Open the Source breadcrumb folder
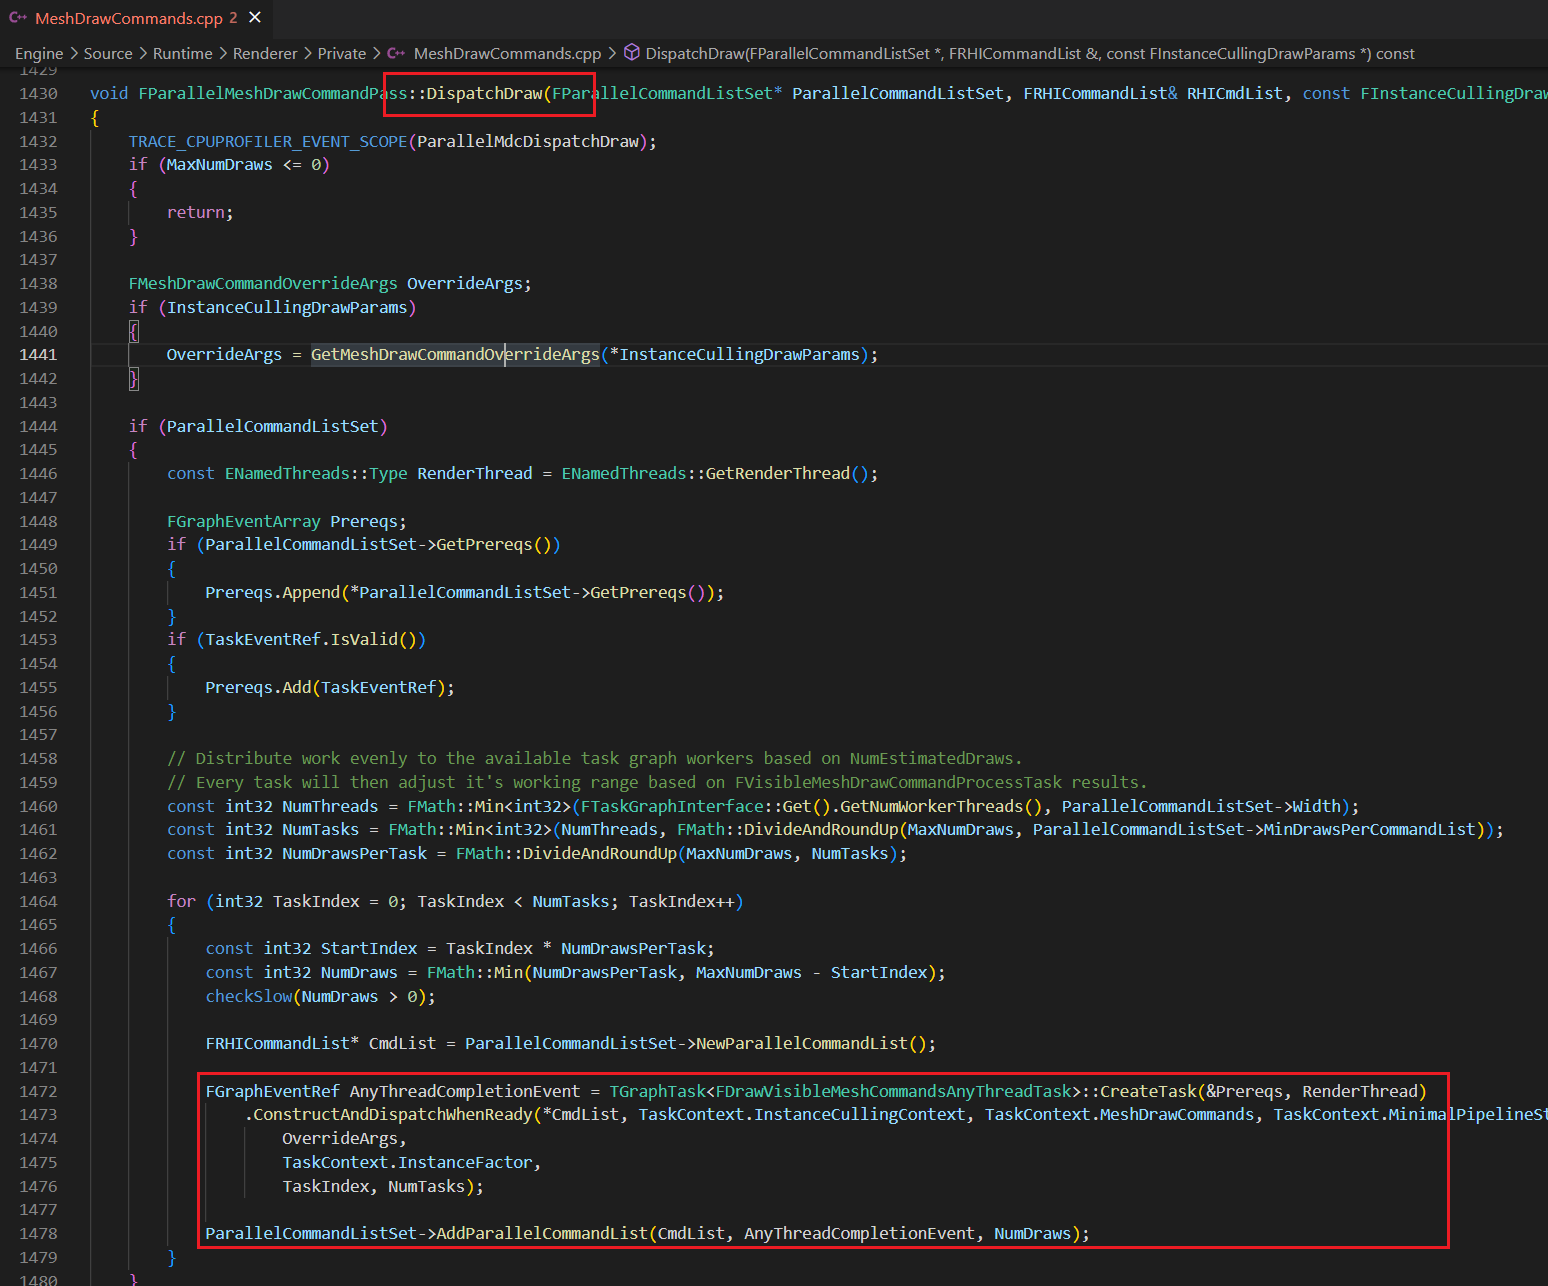The width and height of the screenshot is (1548, 1286). click(108, 54)
